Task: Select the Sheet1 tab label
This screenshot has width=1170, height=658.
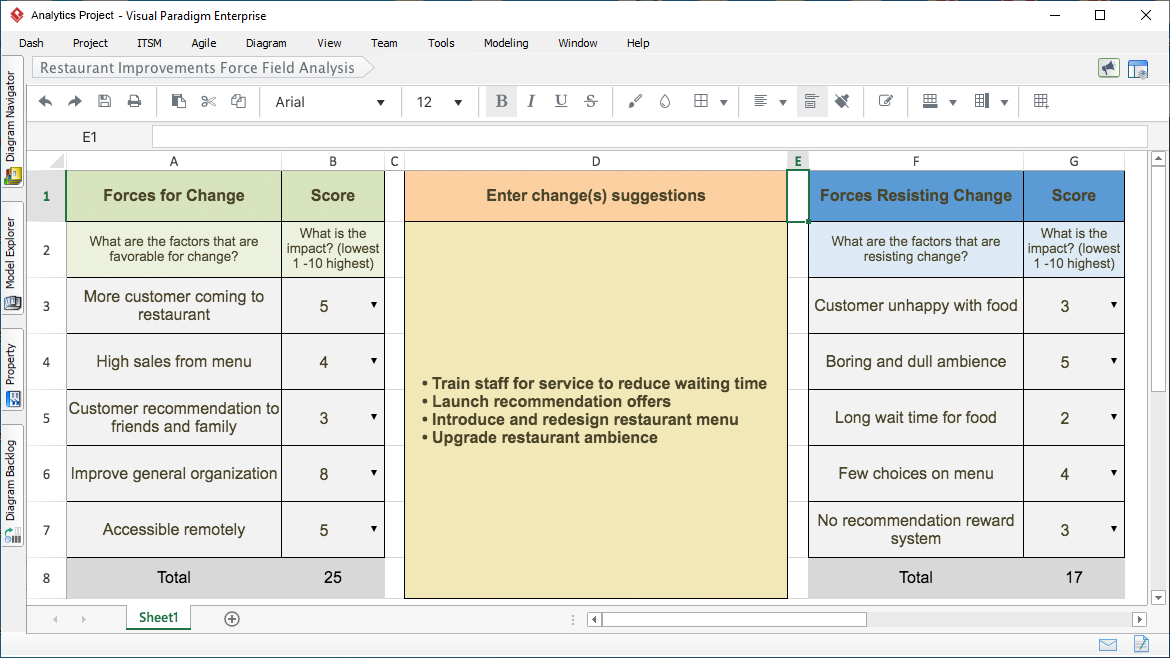Action: [x=157, y=618]
